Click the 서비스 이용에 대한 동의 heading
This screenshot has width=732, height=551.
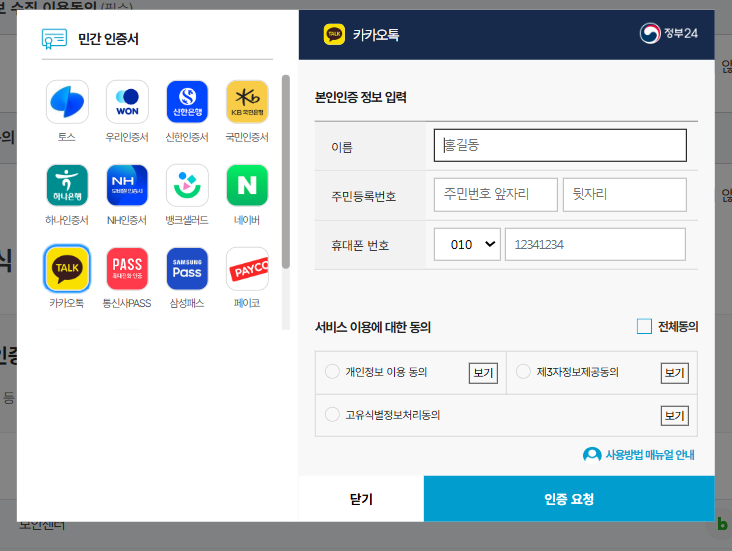pyautogui.click(x=373, y=327)
